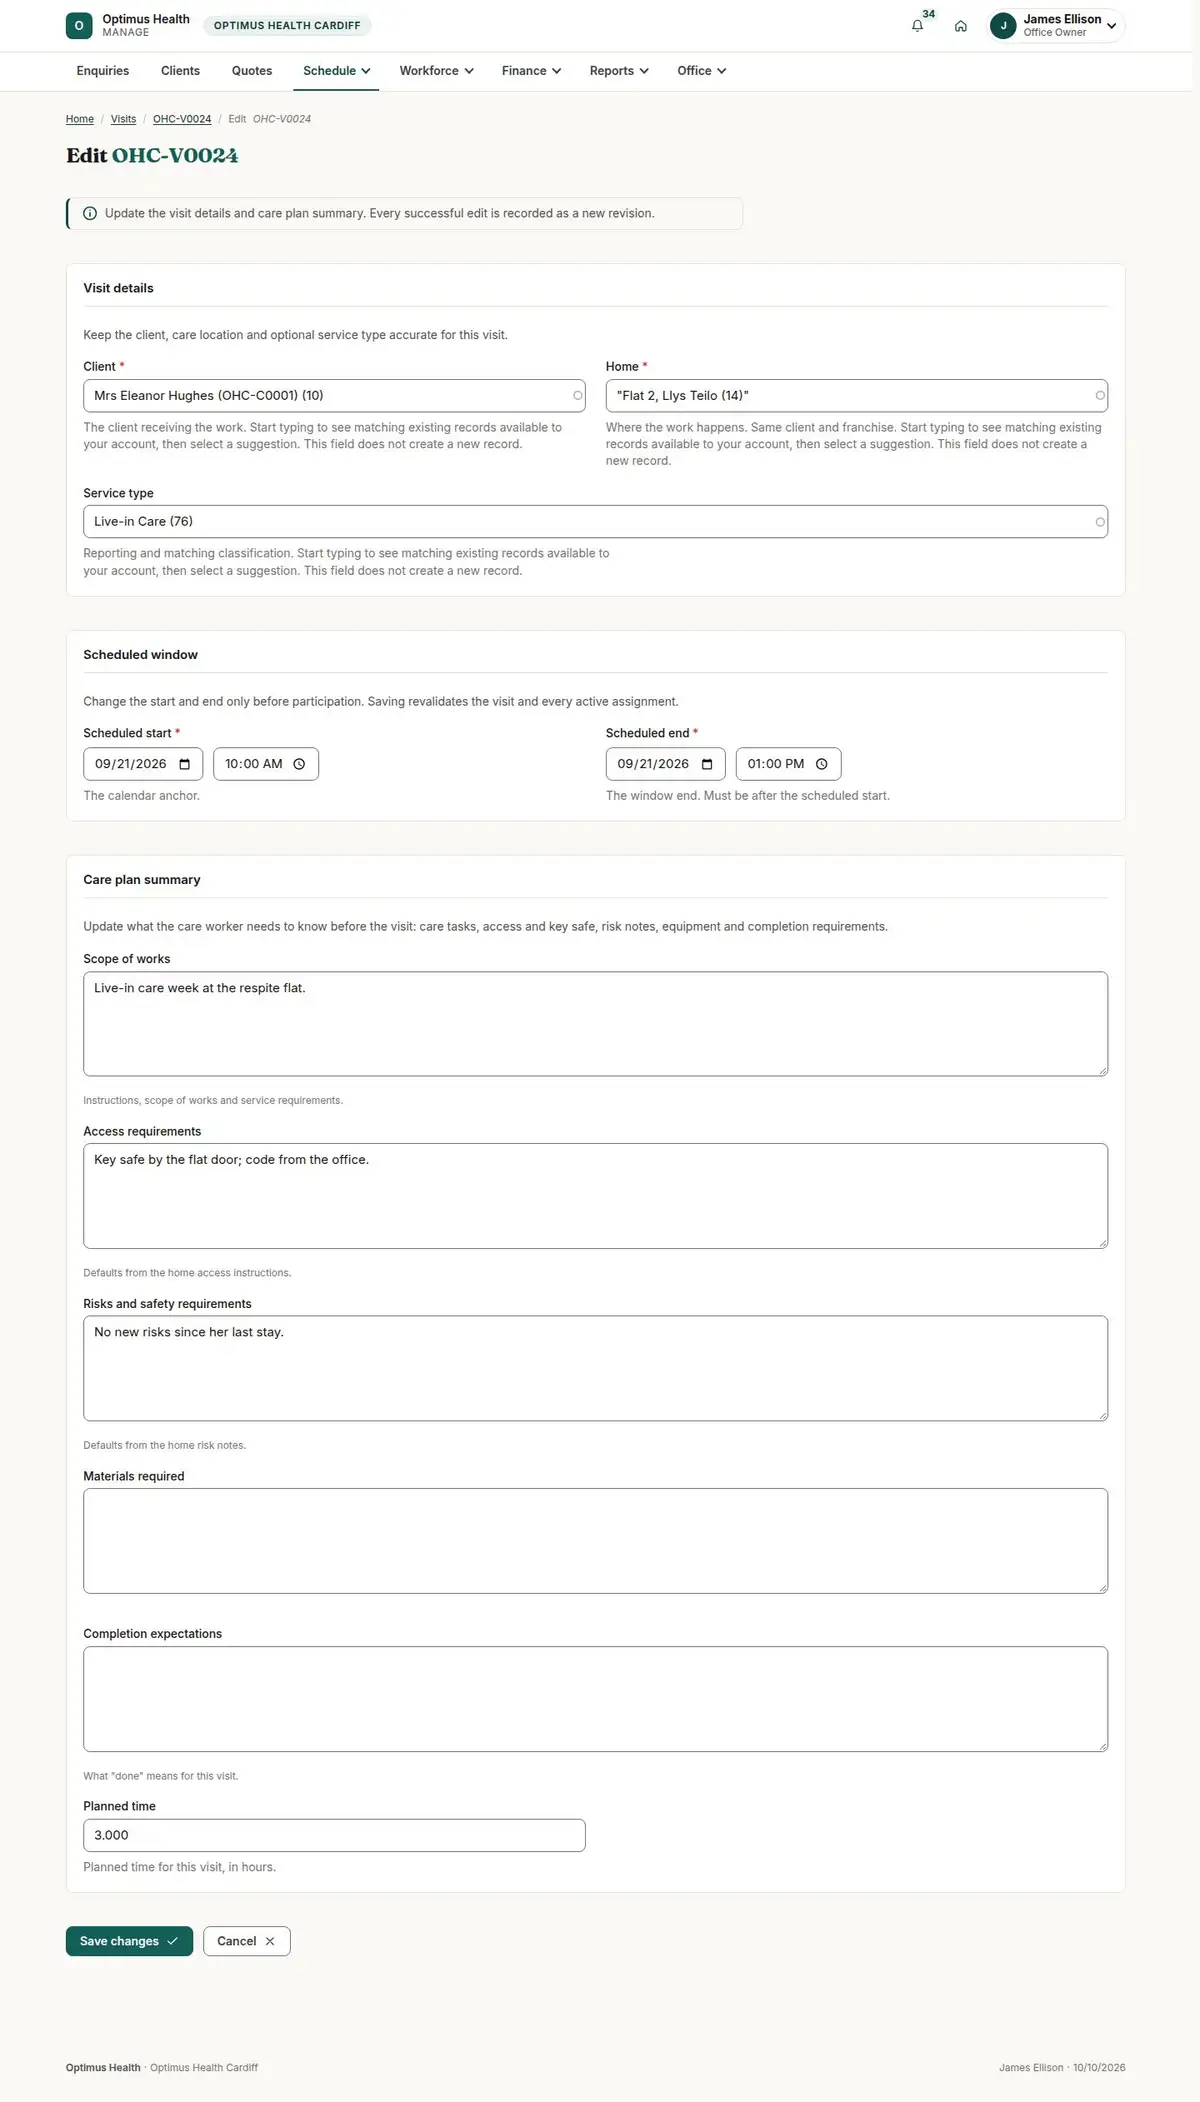Cancel editing the visit
Screen dimensions: 1200x2102
[x=246, y=1941]
